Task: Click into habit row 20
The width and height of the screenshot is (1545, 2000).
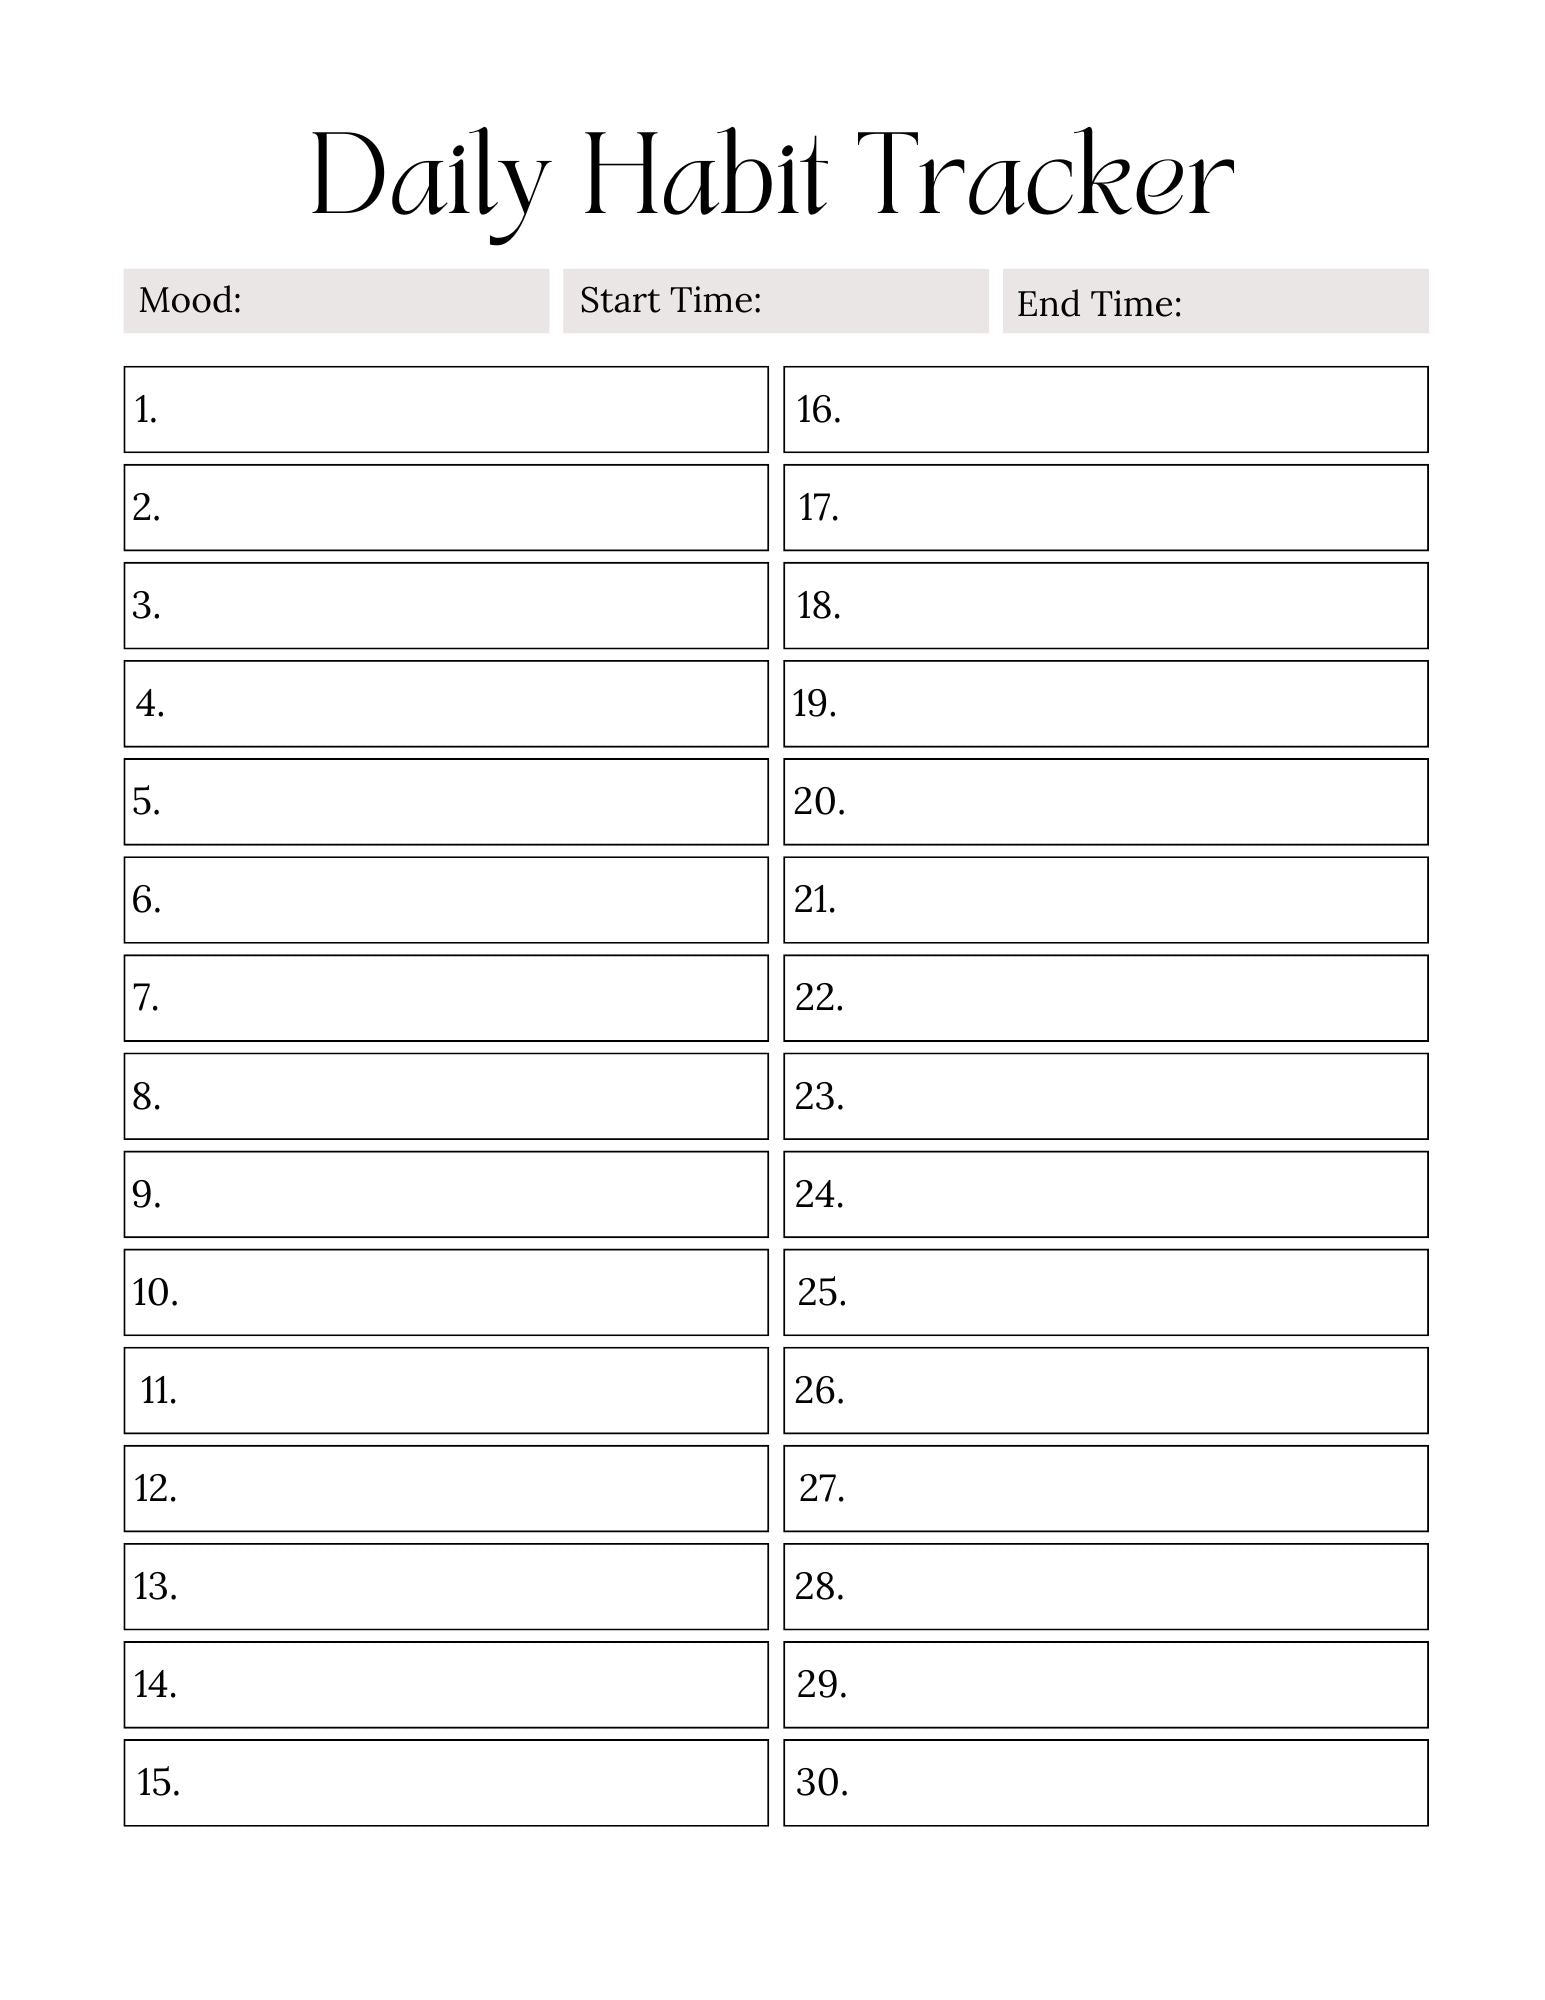Action: 1105,802
